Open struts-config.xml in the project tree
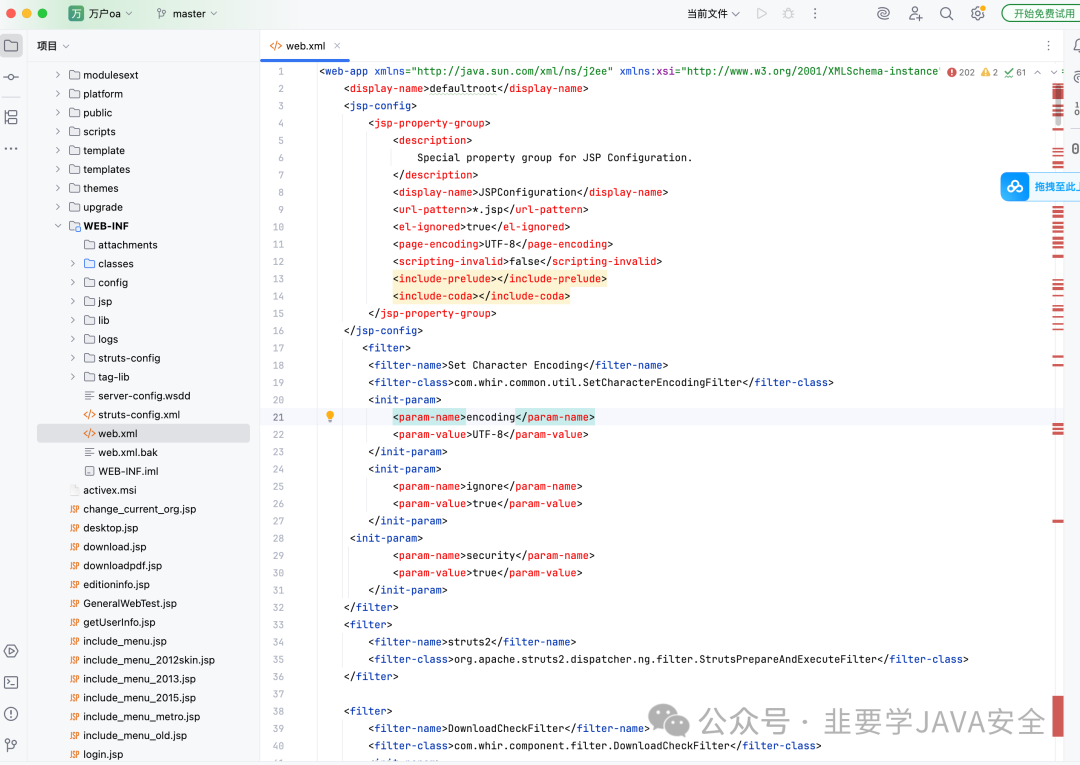The width and height of the screenshot is (1080, 765). click(138, 415)
